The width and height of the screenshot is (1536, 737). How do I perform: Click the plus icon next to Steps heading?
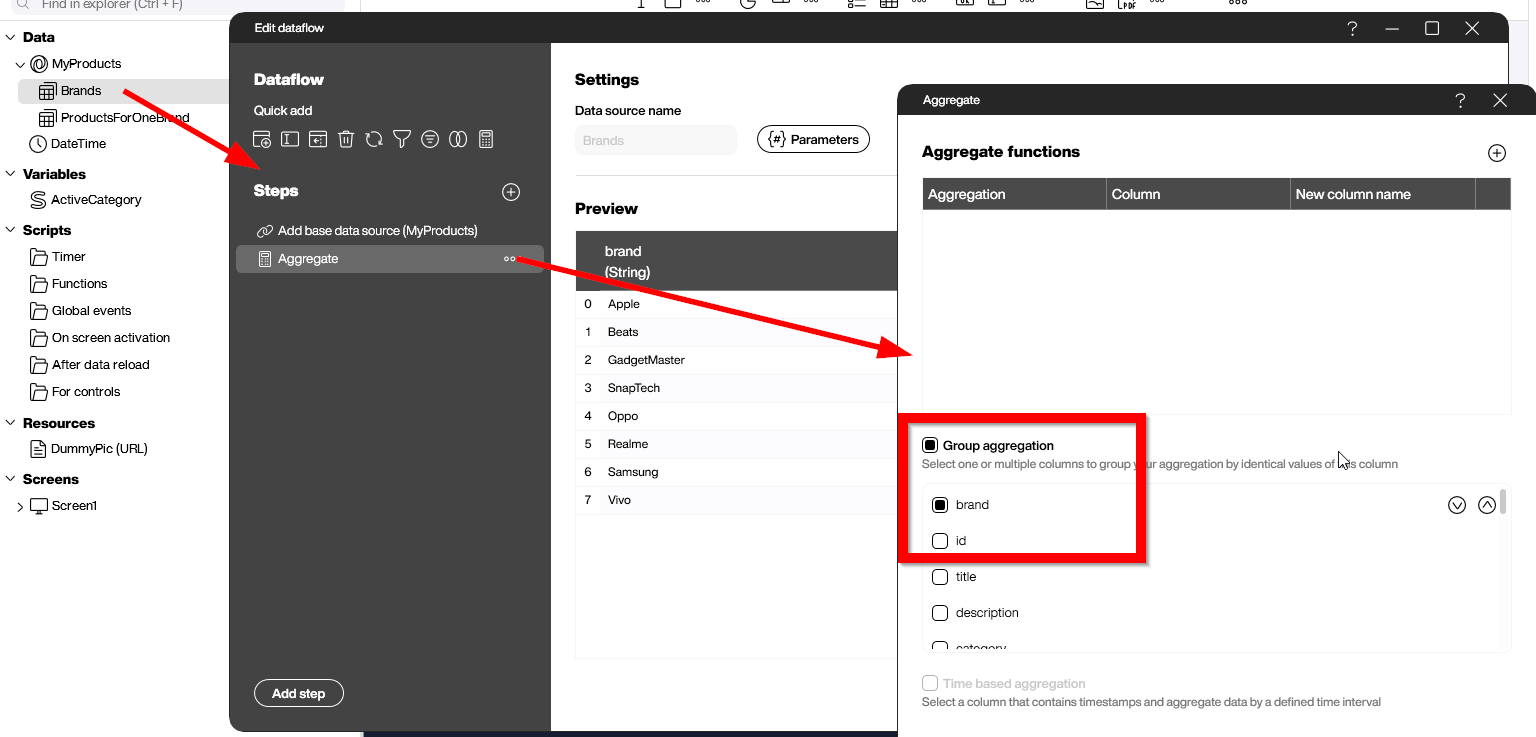coord(511,191)
